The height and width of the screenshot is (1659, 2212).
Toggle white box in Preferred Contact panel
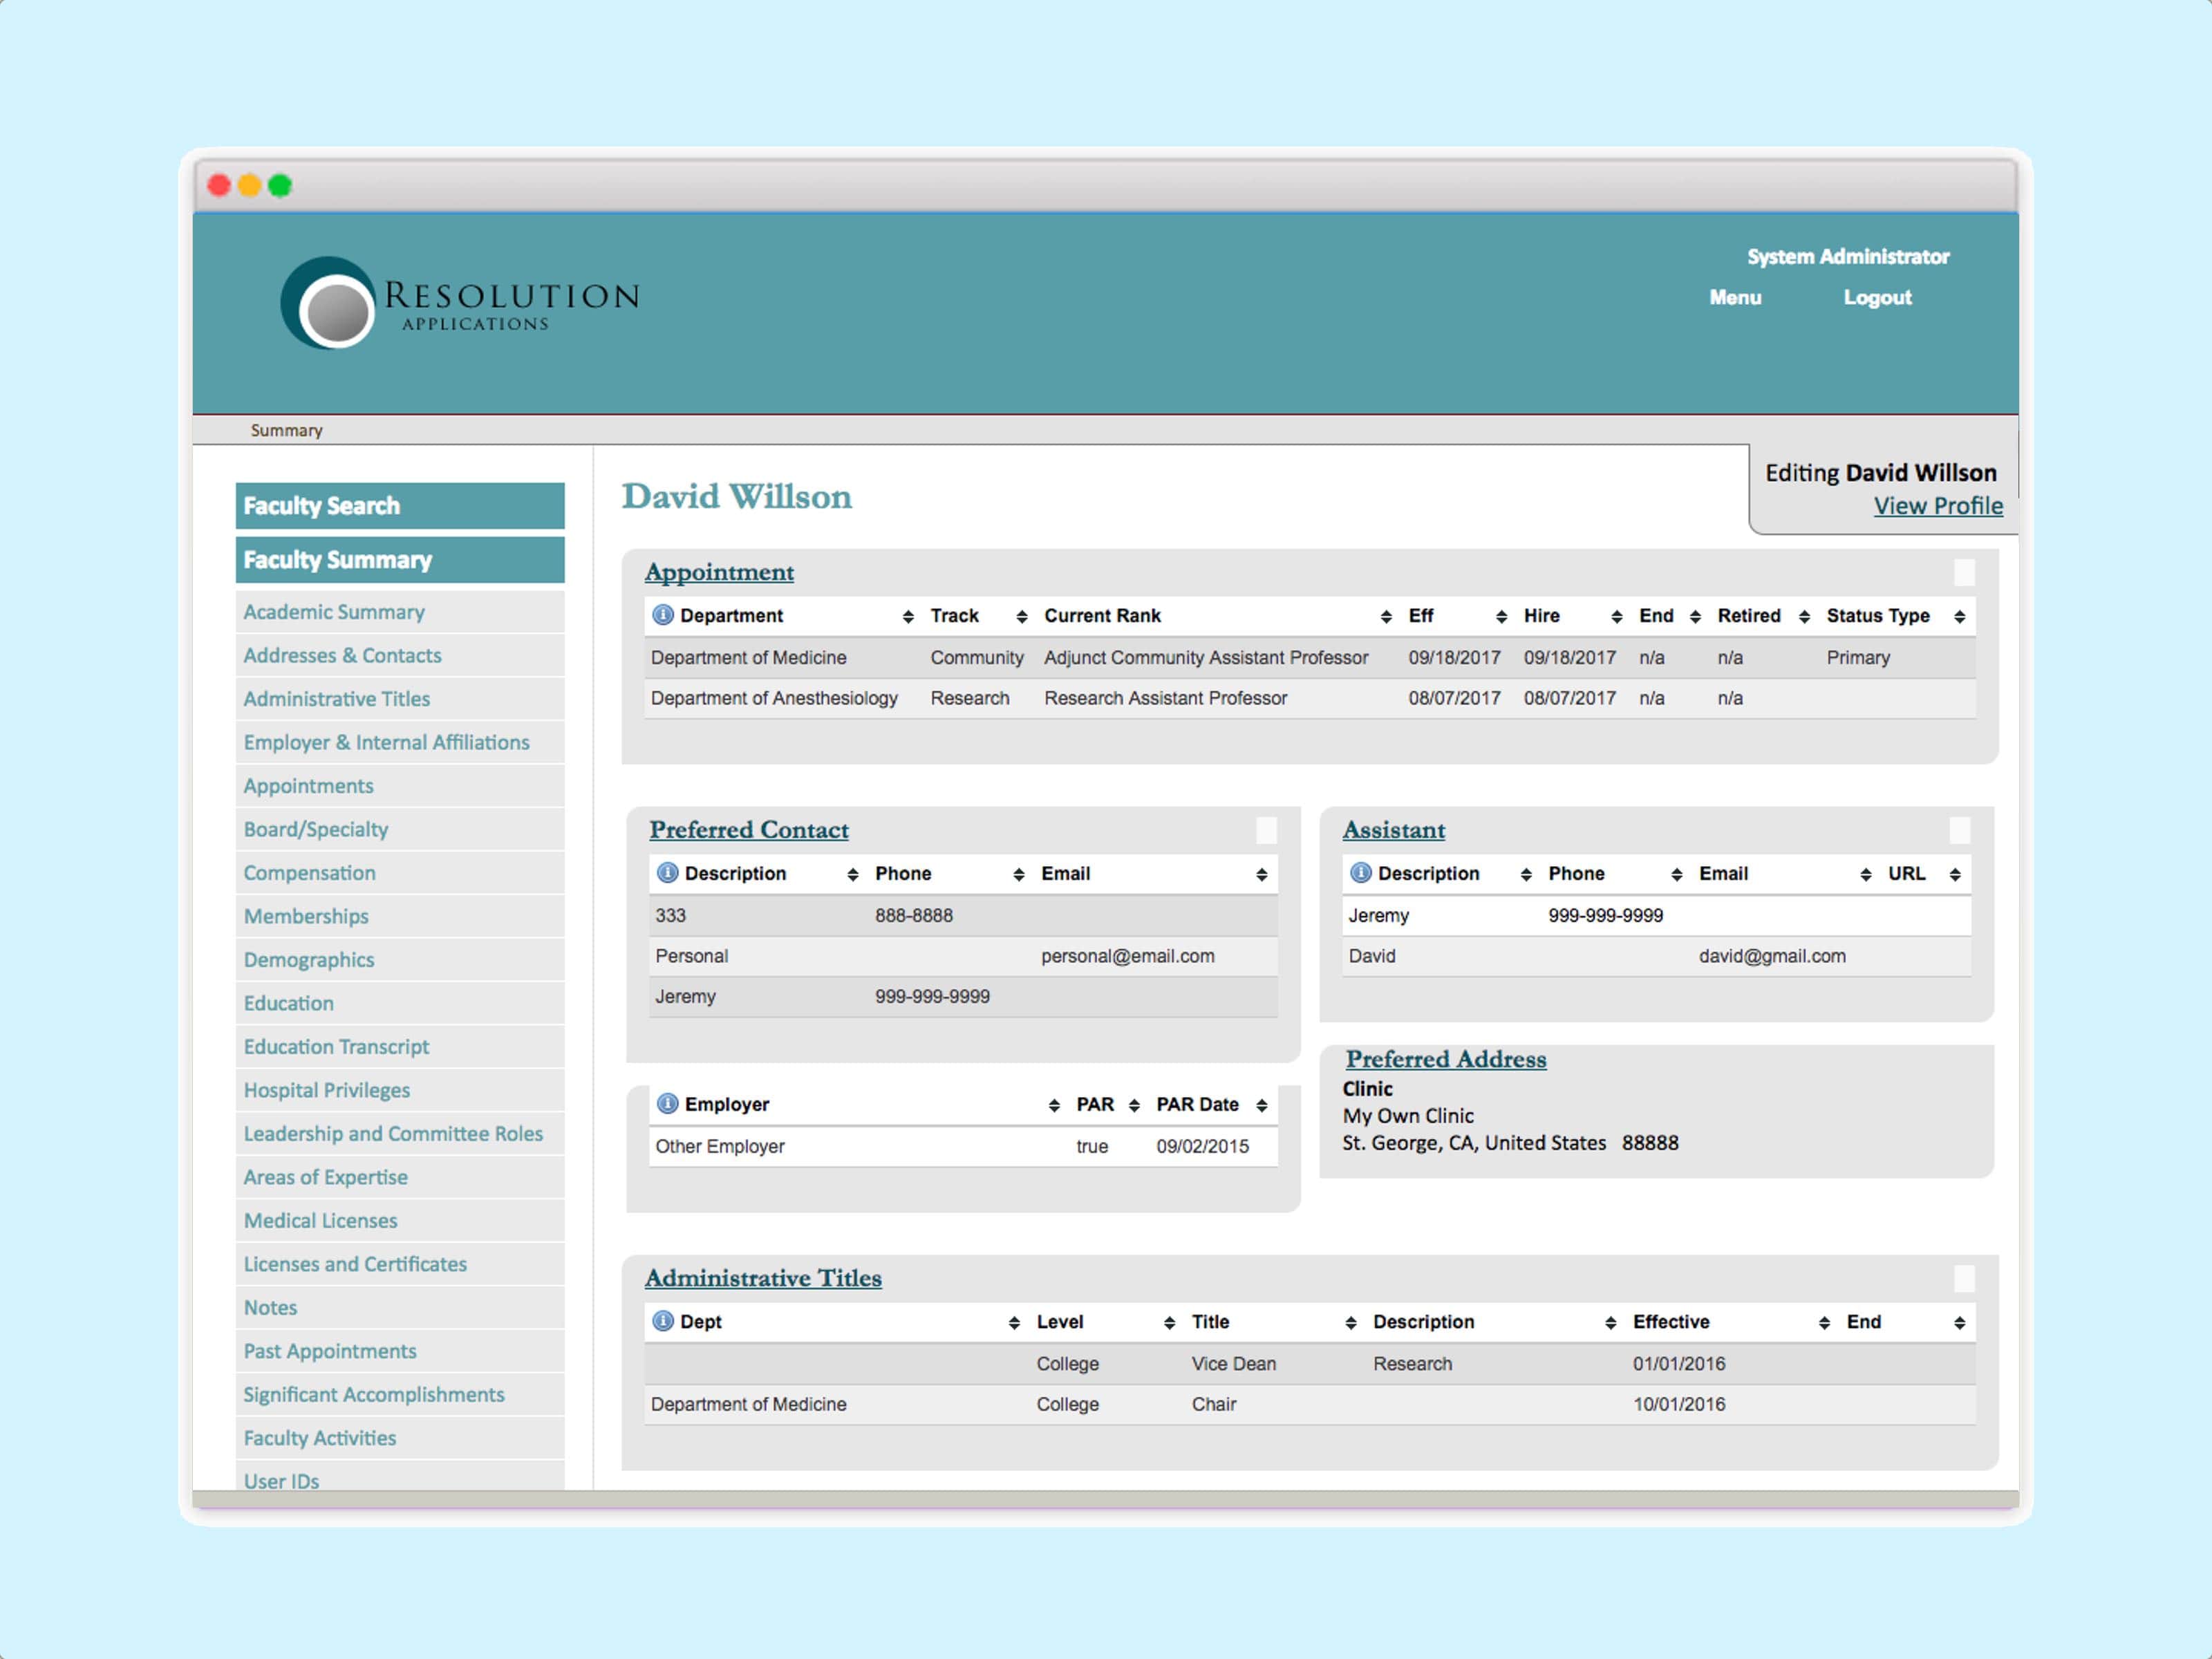(x=1266, y=830)
